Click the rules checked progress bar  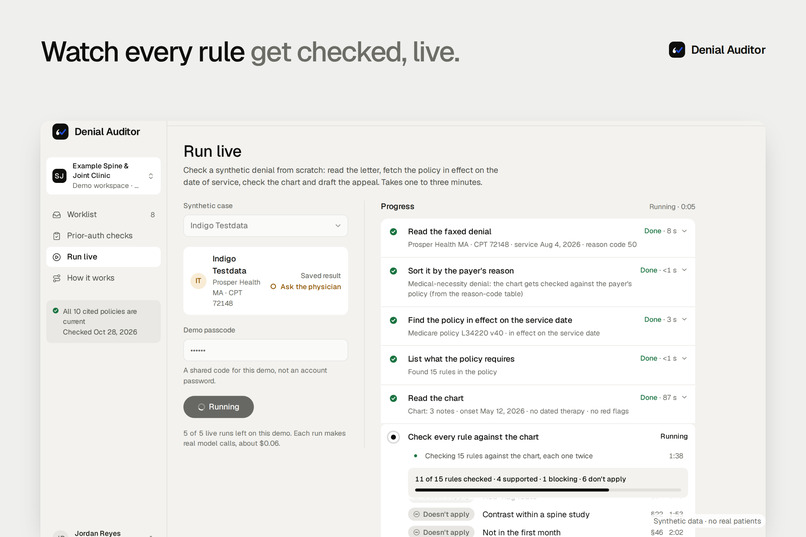(548, 490)
